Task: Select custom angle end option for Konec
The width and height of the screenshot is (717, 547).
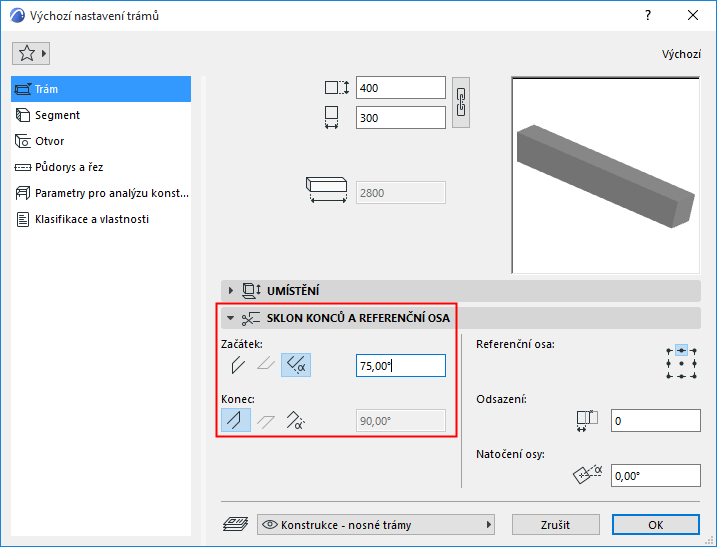Action: 295,420
